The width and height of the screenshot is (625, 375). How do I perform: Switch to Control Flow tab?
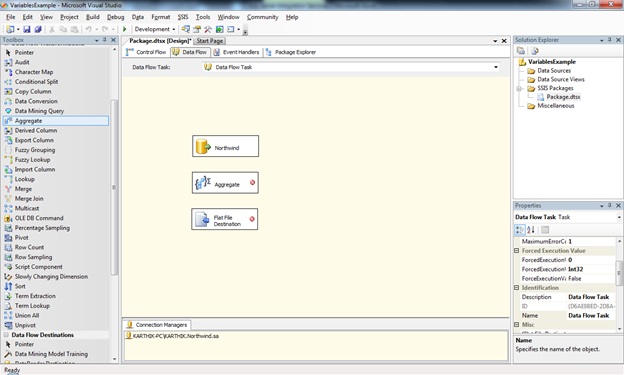click(x=146, y=52)
